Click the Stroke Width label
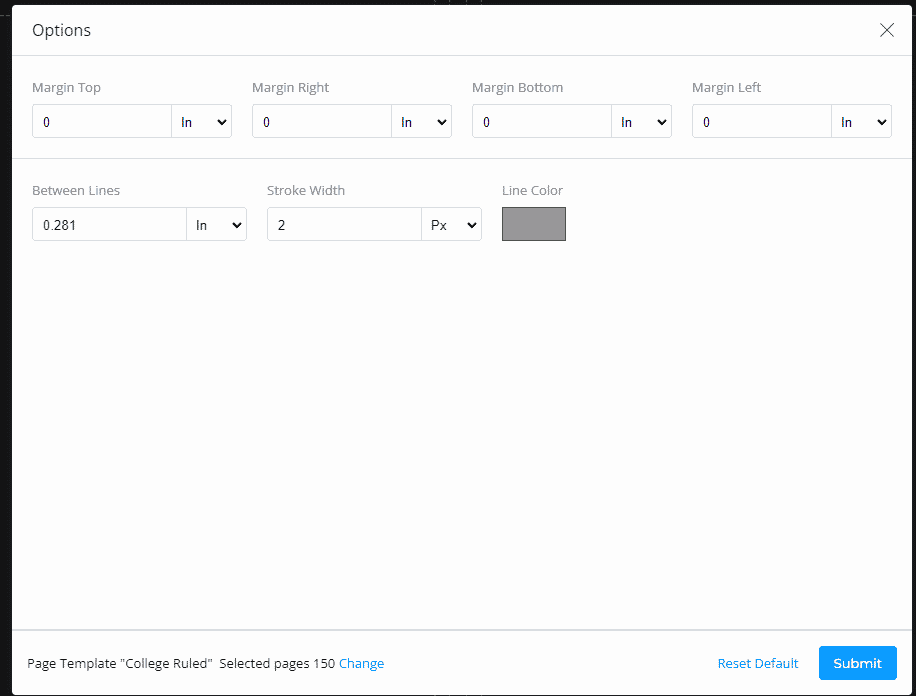Viewport: 916px width, 696px height. 306,191
